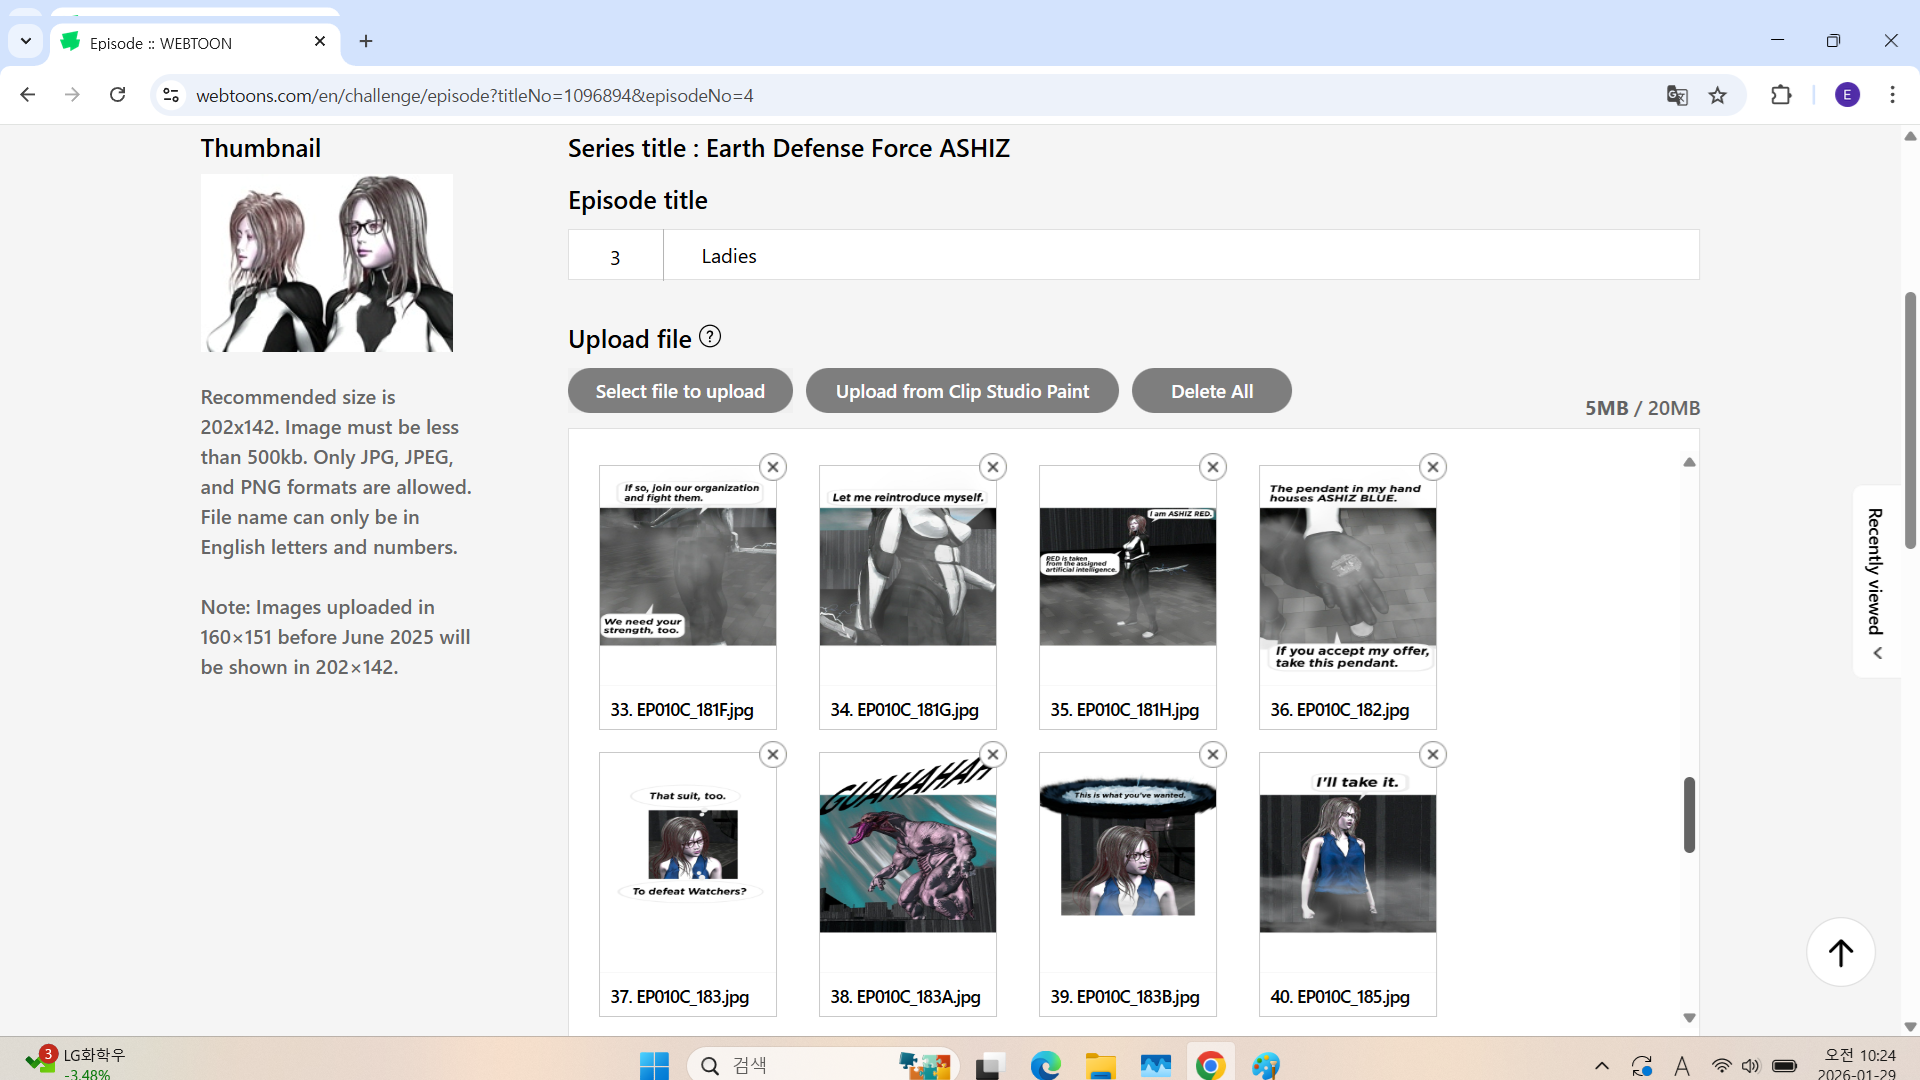1920x1080 pixels.
Task: Click the Ladies episode title field
Action: coord(1180,256)
